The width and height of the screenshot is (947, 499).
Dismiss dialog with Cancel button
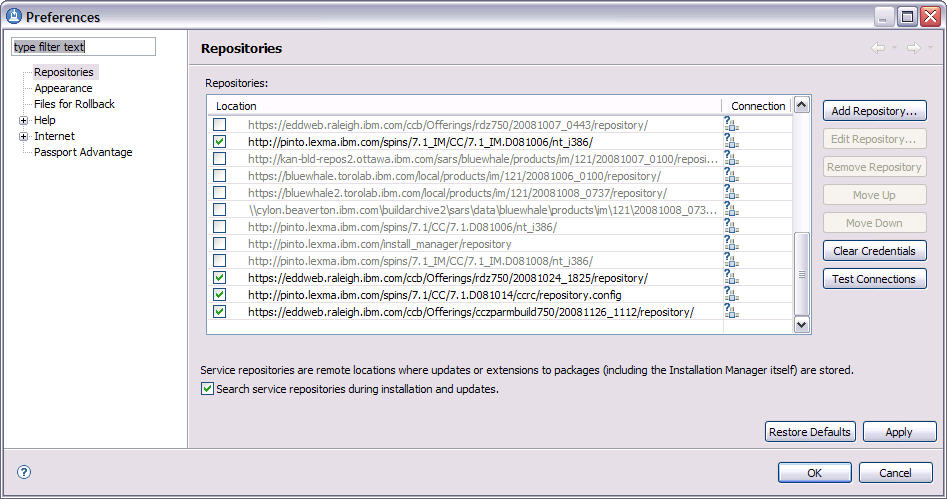(x=896, y=472)
